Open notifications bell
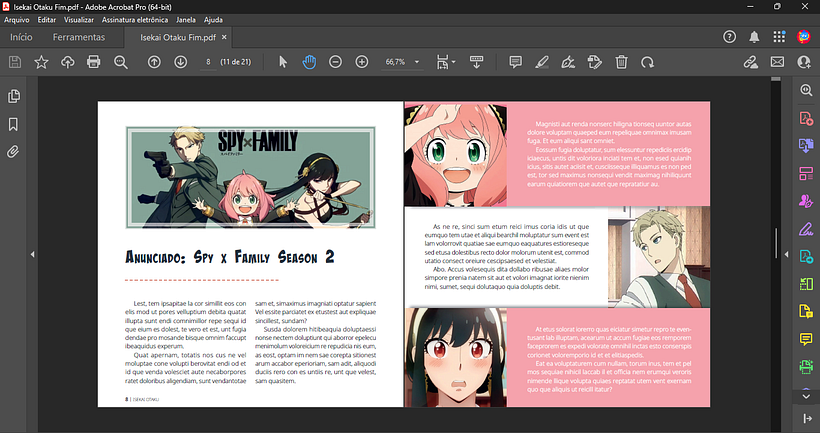This screenshot has height=433, width=820. click(754, 37)
